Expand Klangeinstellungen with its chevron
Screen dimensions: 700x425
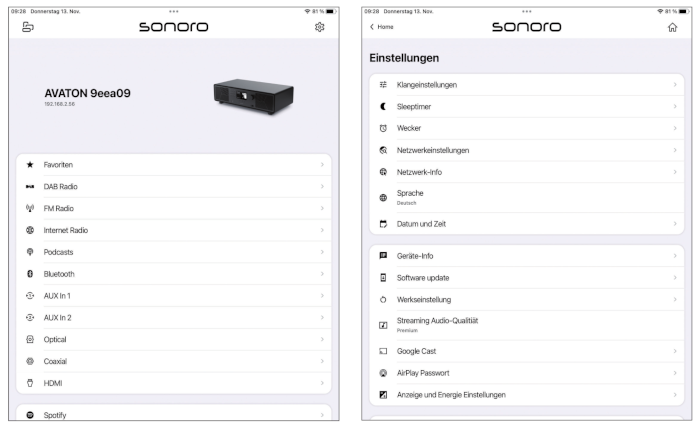(x=675, y=84)
